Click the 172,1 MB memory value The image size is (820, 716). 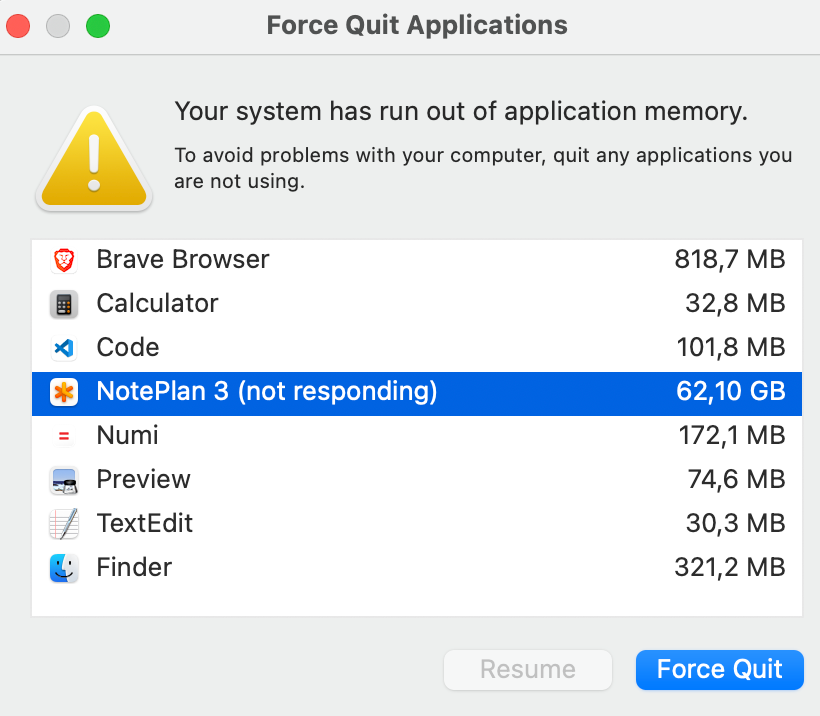click(732, 435)
